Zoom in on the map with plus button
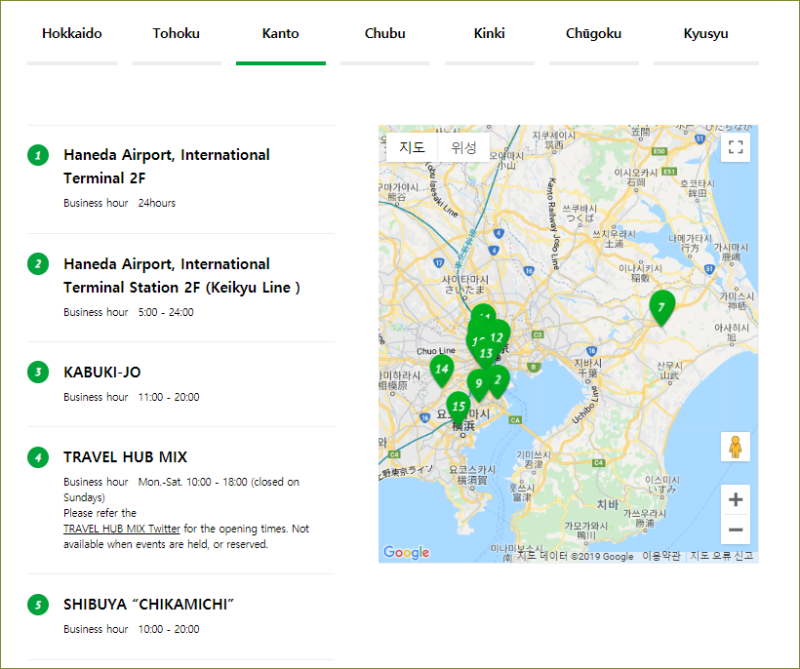 [x=735, y=500]
